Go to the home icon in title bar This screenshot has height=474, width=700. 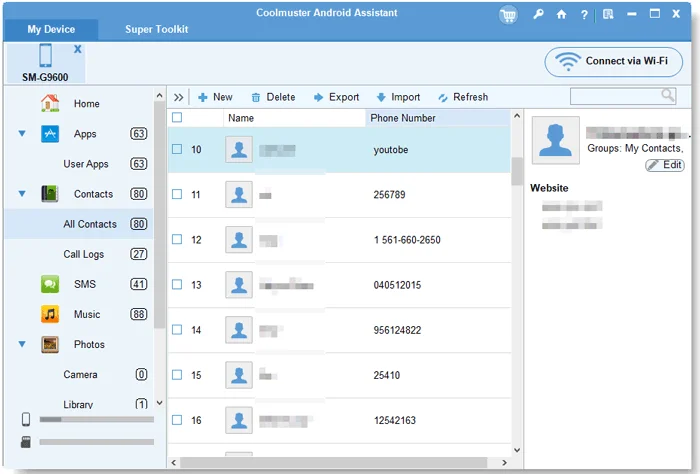click(x=562, y=14)
